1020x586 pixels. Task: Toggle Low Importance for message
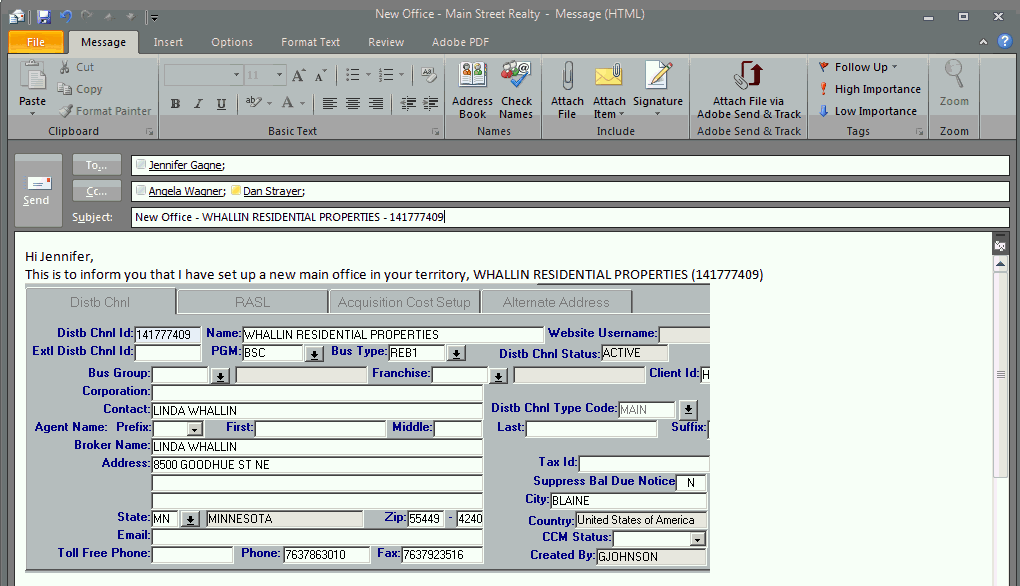point(866,111)
